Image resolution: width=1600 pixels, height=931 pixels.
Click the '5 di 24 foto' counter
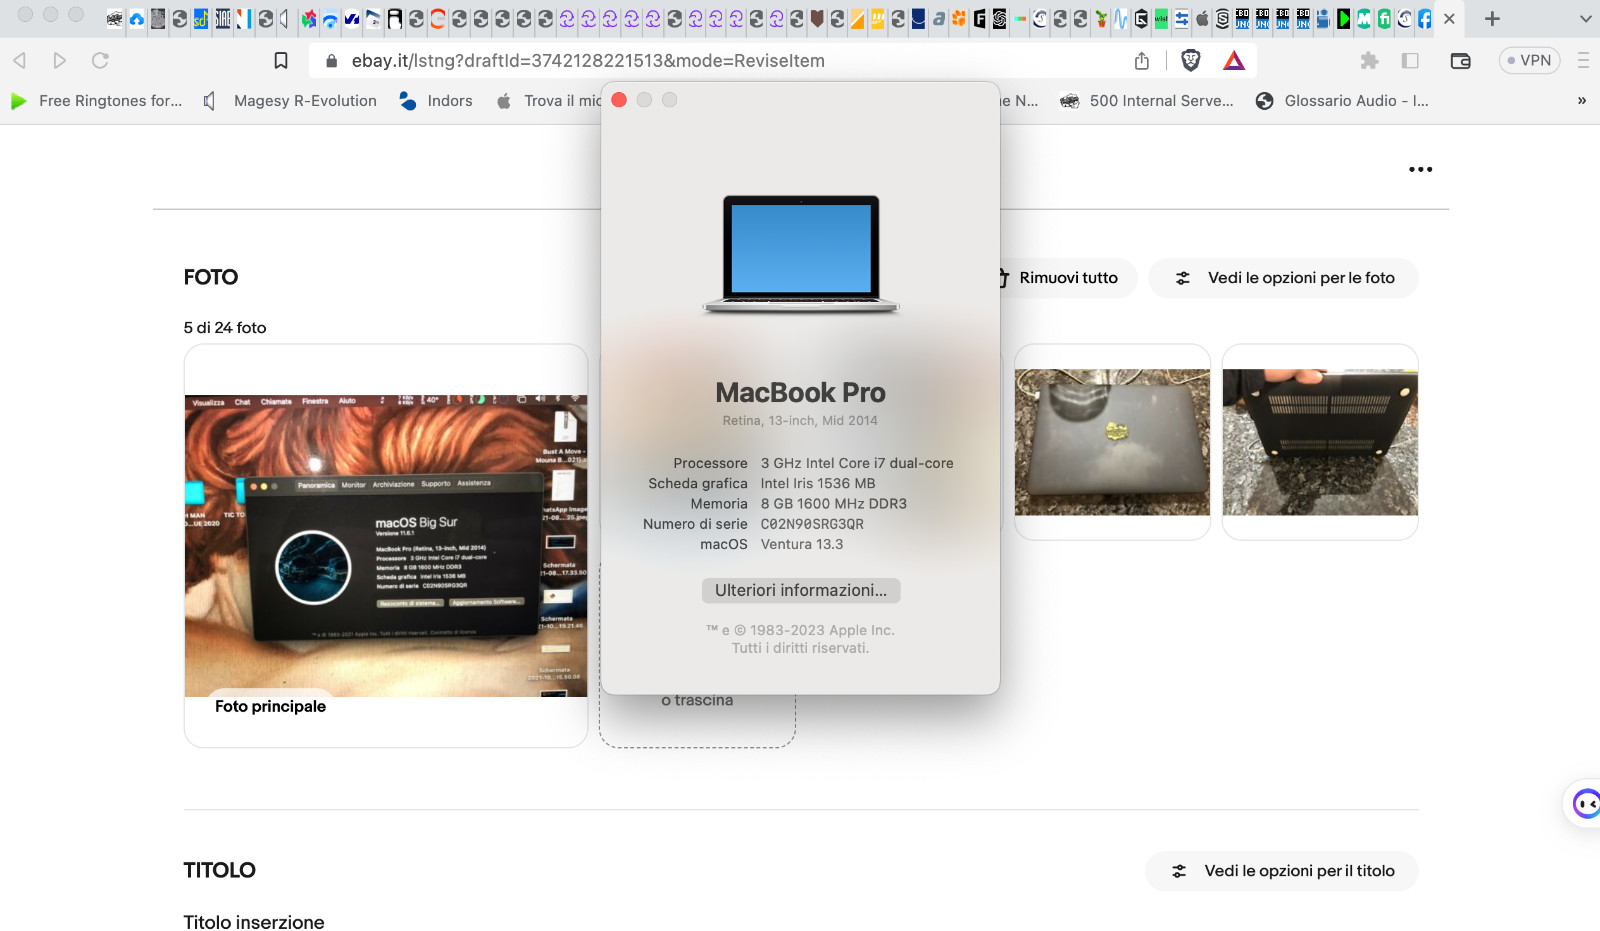click(225, 328)
